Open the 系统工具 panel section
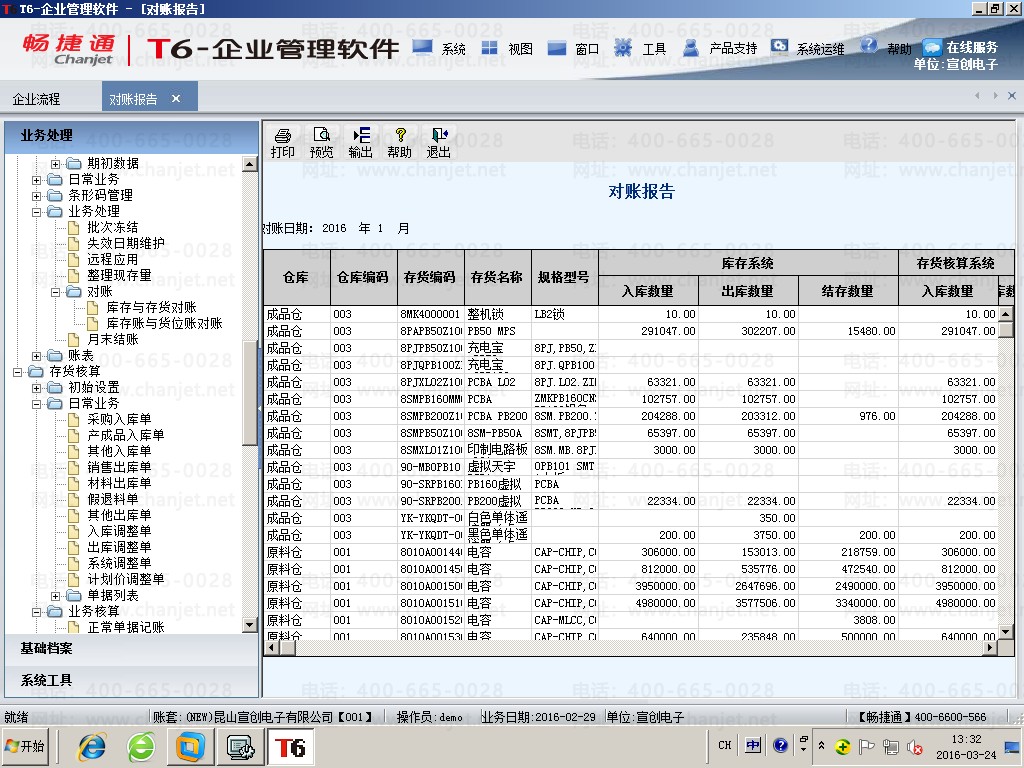 [47, 680]
